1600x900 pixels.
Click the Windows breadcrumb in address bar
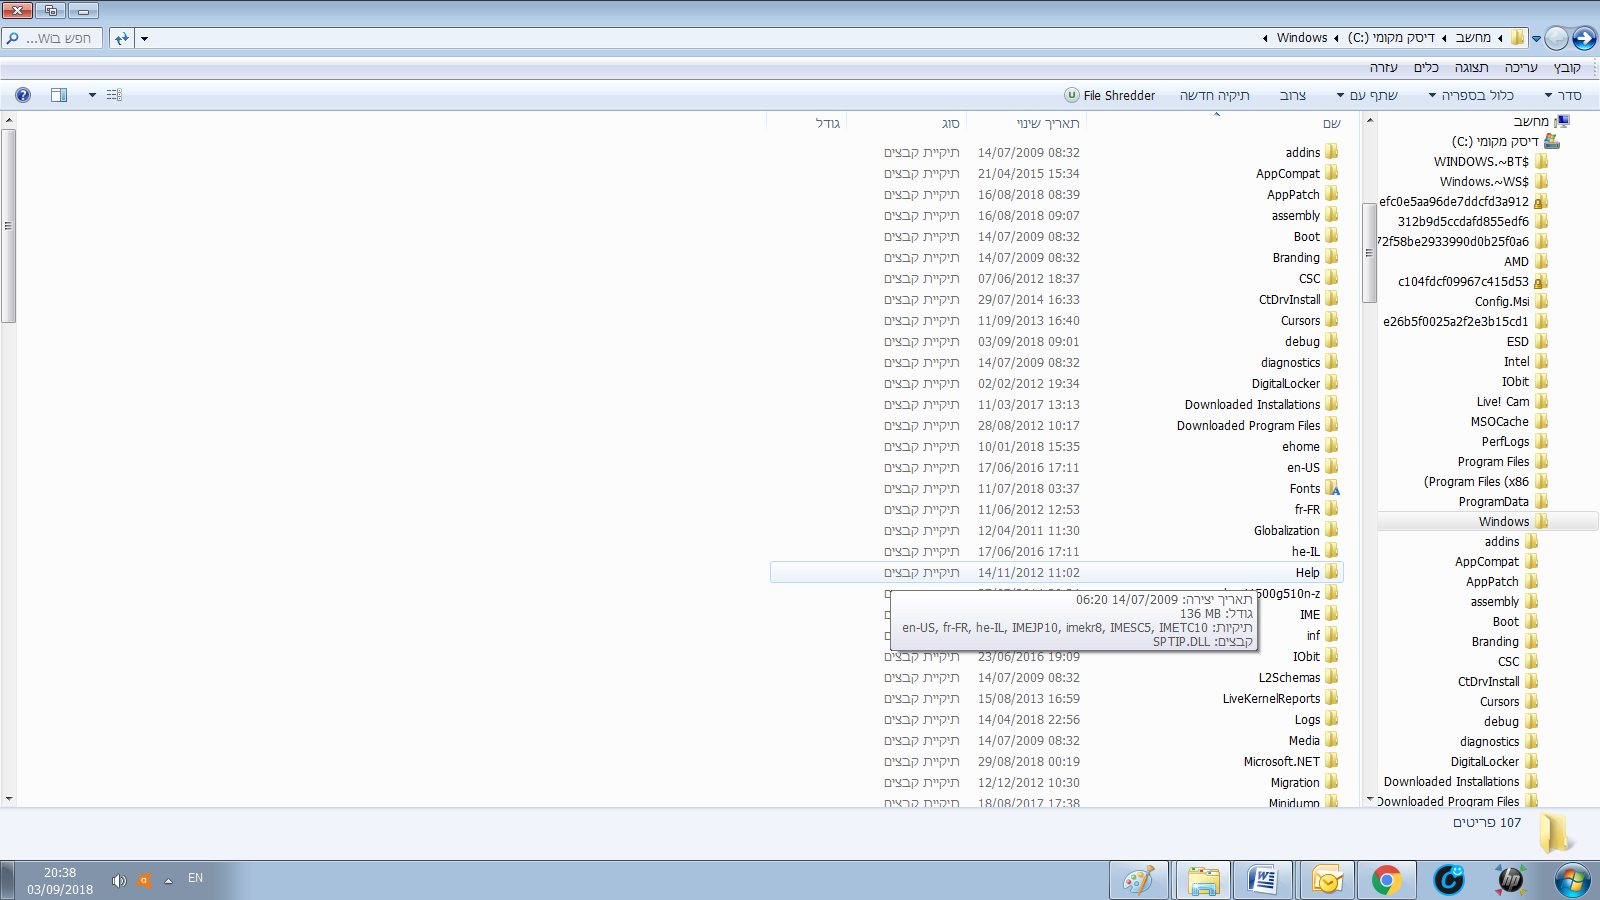pyautogui.click(x=1302, y=38)
